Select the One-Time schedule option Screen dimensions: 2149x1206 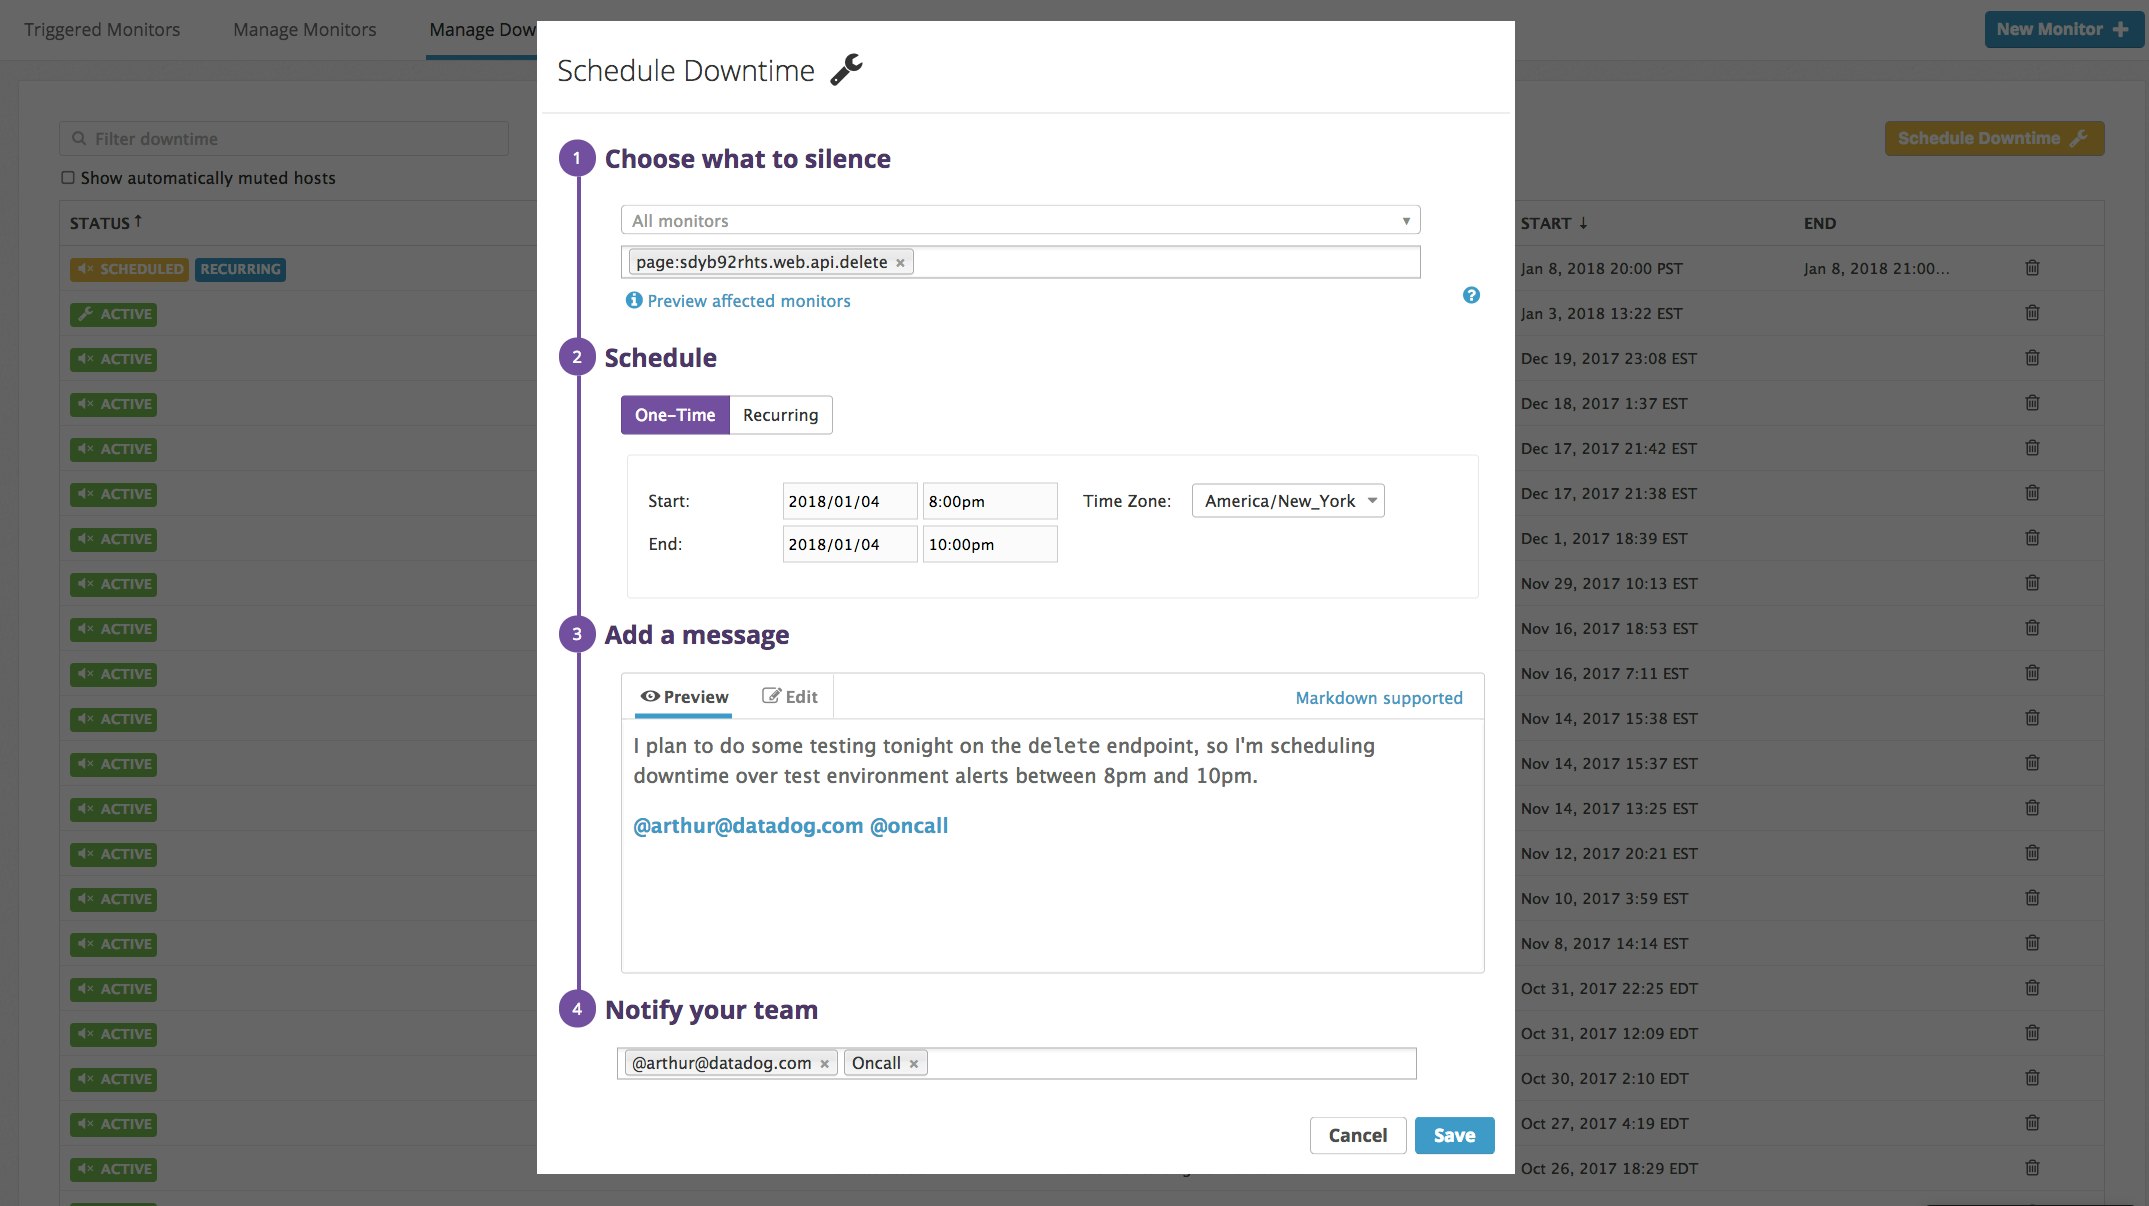point(675,414)
